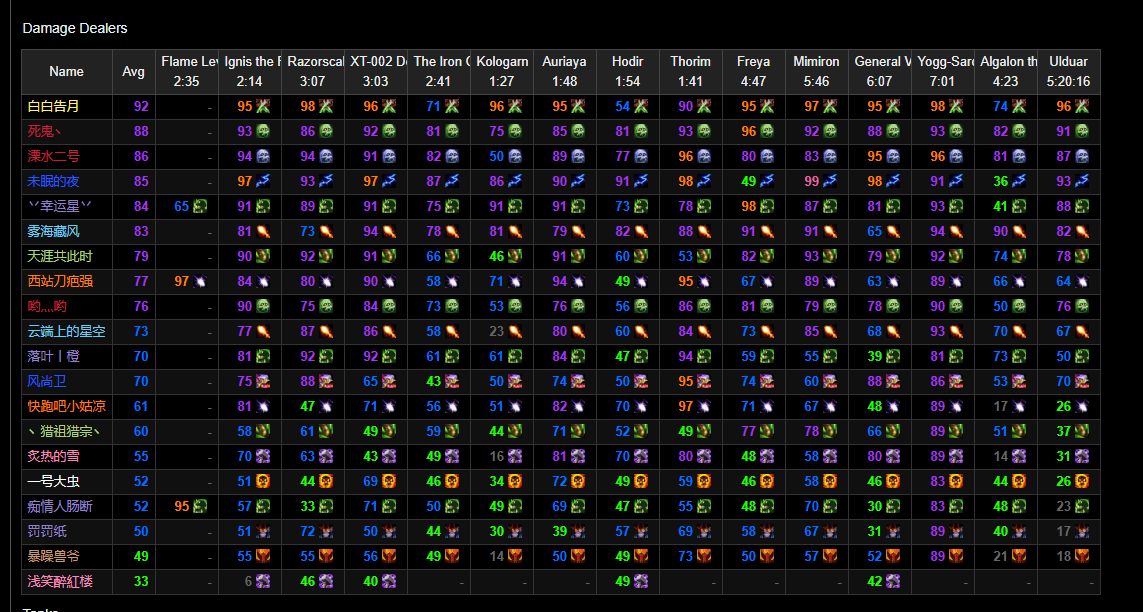Click the skull icon next to 死鬼丶 Razorscale 86
1143x612 pixels.
point(326,132)
